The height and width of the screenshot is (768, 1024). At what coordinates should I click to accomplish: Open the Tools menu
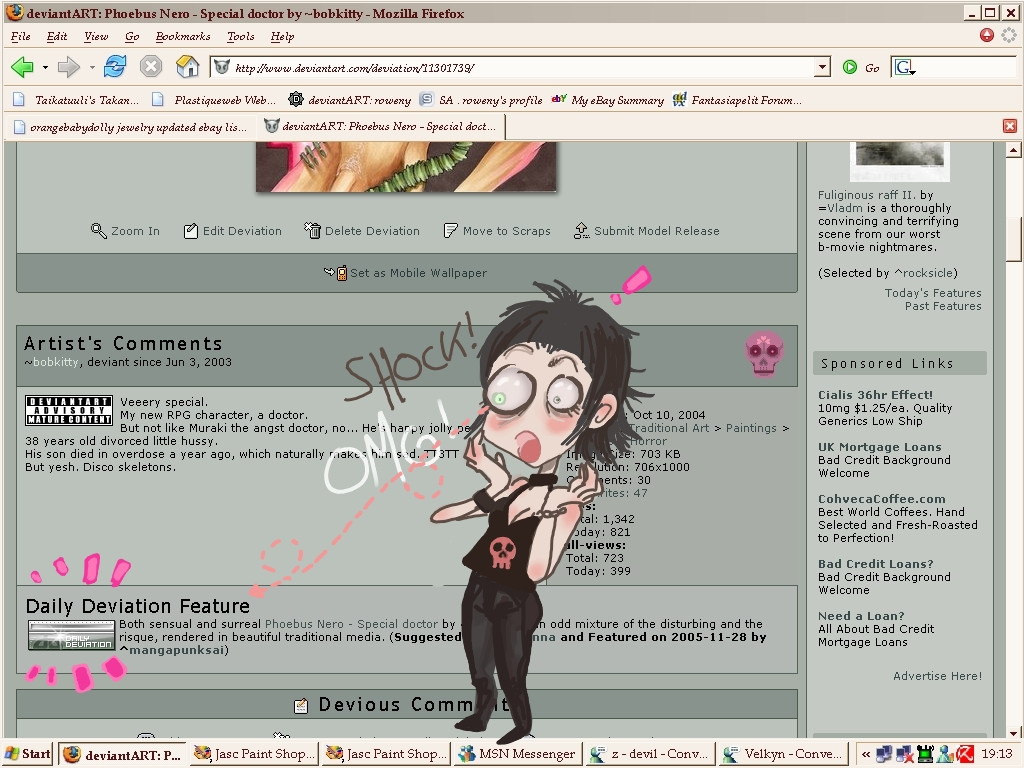[x=240, y=37]
